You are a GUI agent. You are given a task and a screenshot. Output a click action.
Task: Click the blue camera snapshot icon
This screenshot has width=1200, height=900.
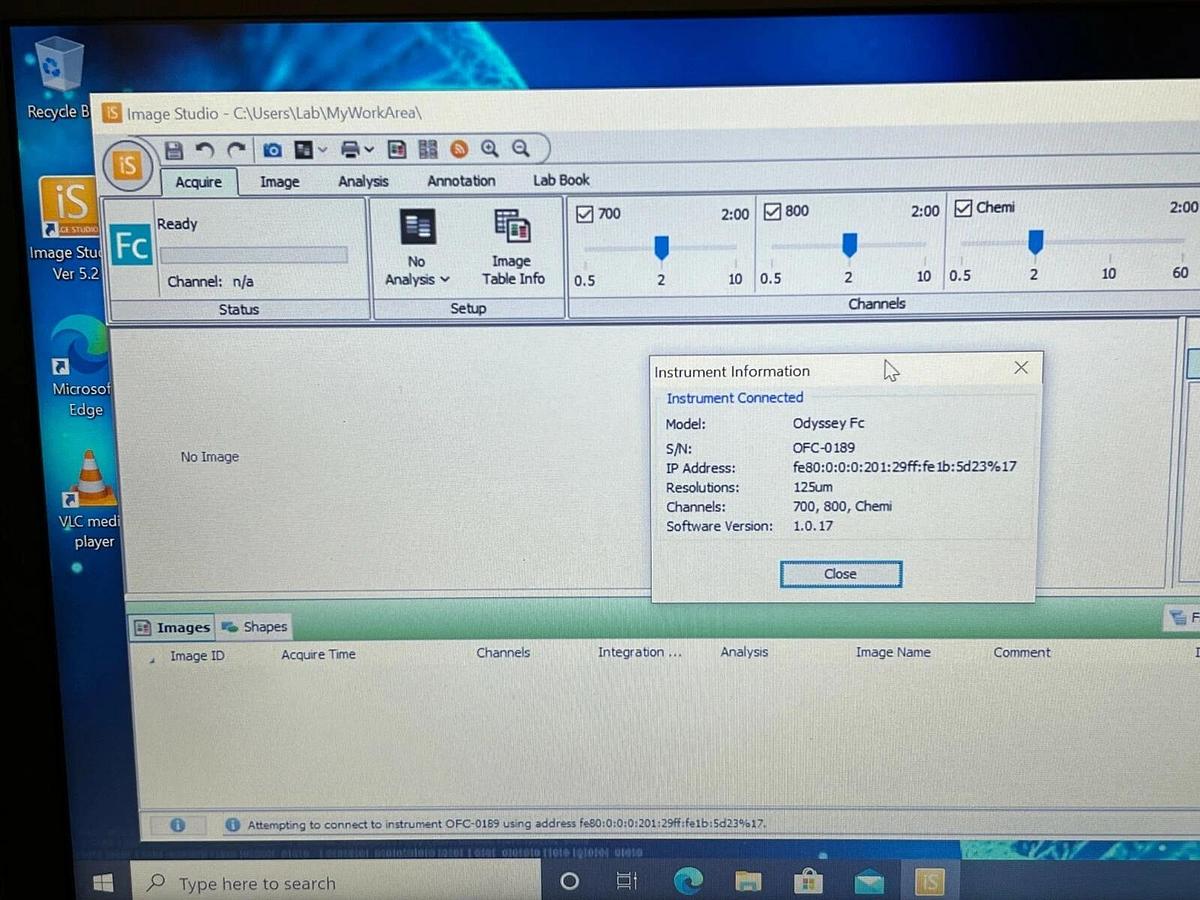(x=272, y=150)
